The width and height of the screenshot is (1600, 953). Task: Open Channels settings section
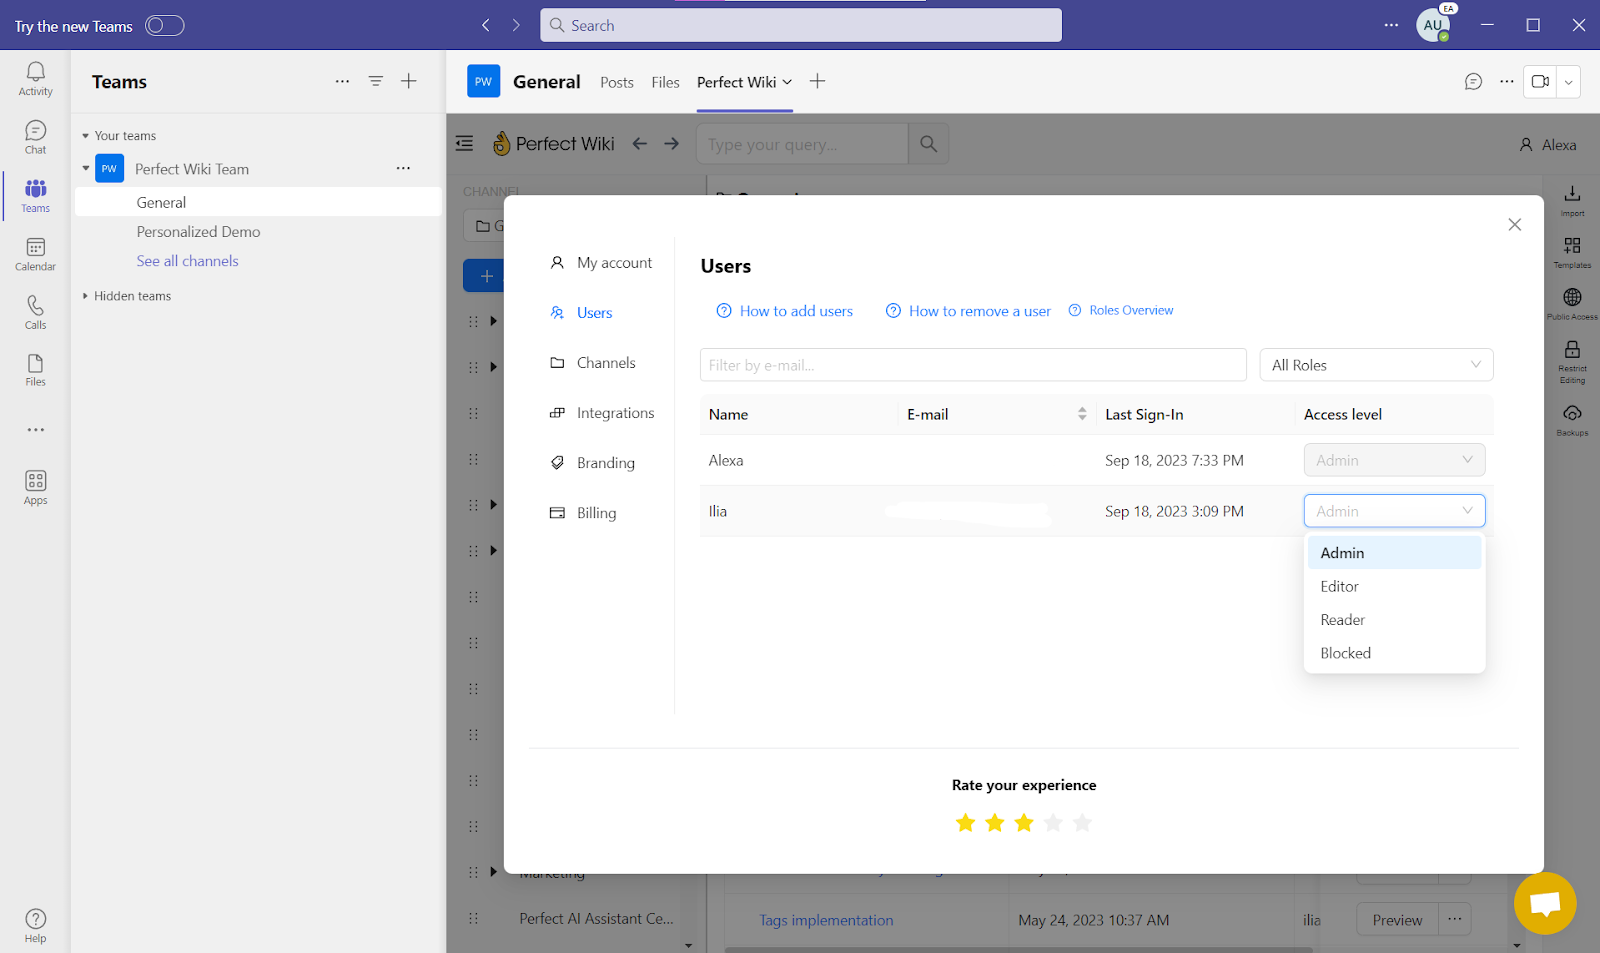point(593,363)
